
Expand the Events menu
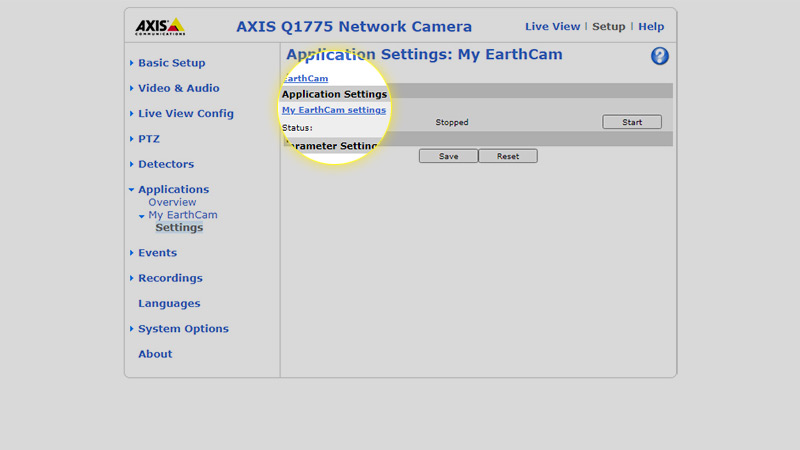[157, 253]
